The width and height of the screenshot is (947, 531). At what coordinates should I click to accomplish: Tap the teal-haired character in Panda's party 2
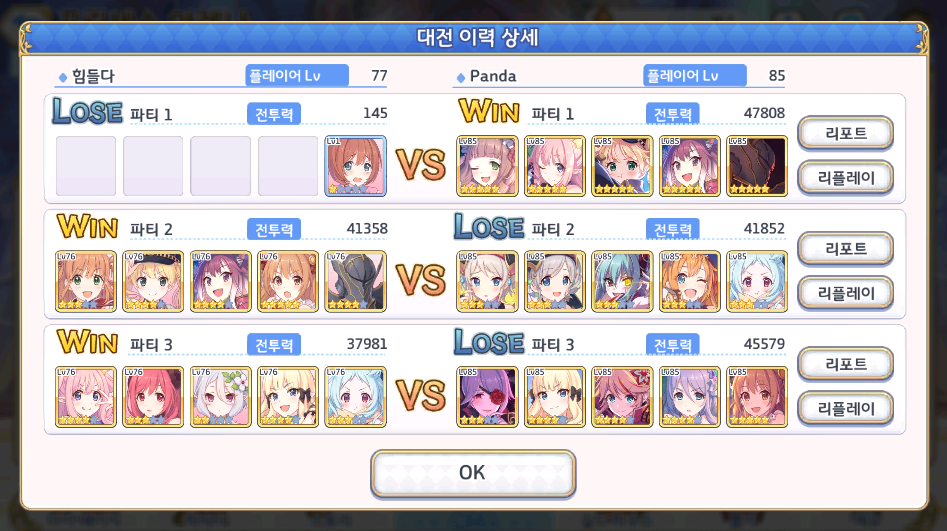coord(622,282)
